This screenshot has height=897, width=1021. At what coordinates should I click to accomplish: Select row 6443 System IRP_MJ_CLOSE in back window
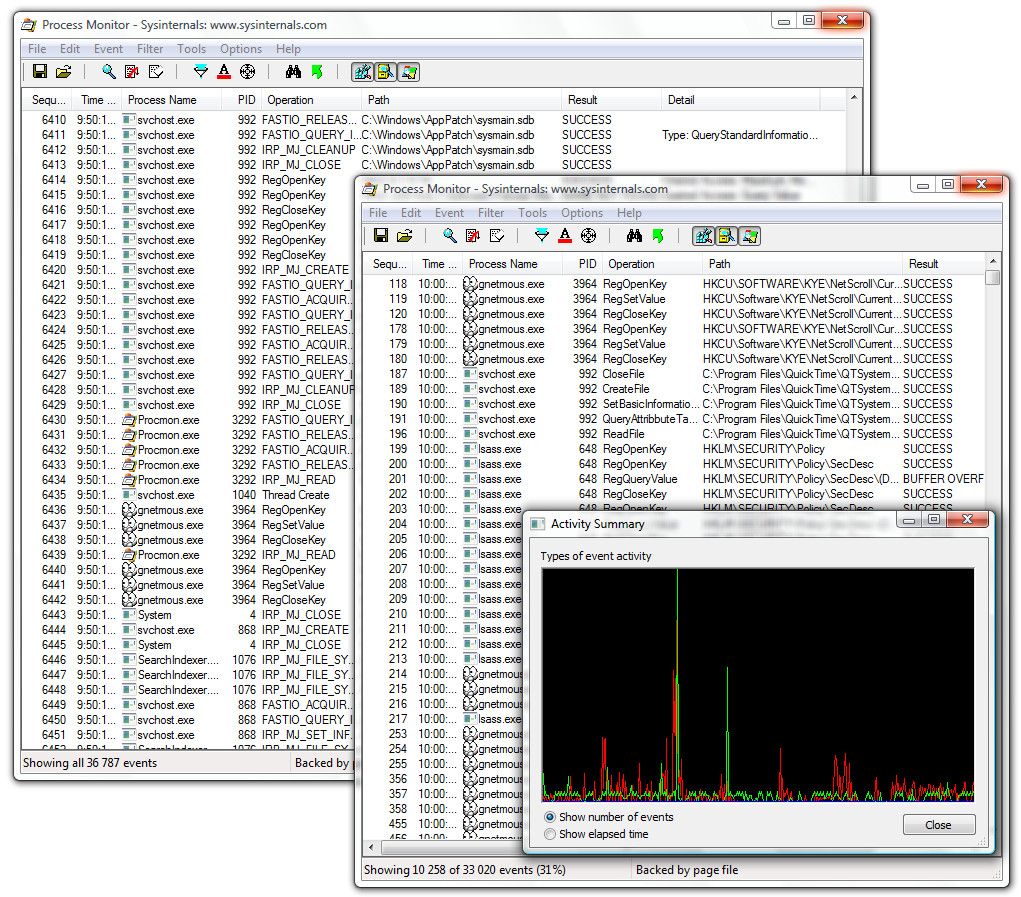[x=189, y=614]
